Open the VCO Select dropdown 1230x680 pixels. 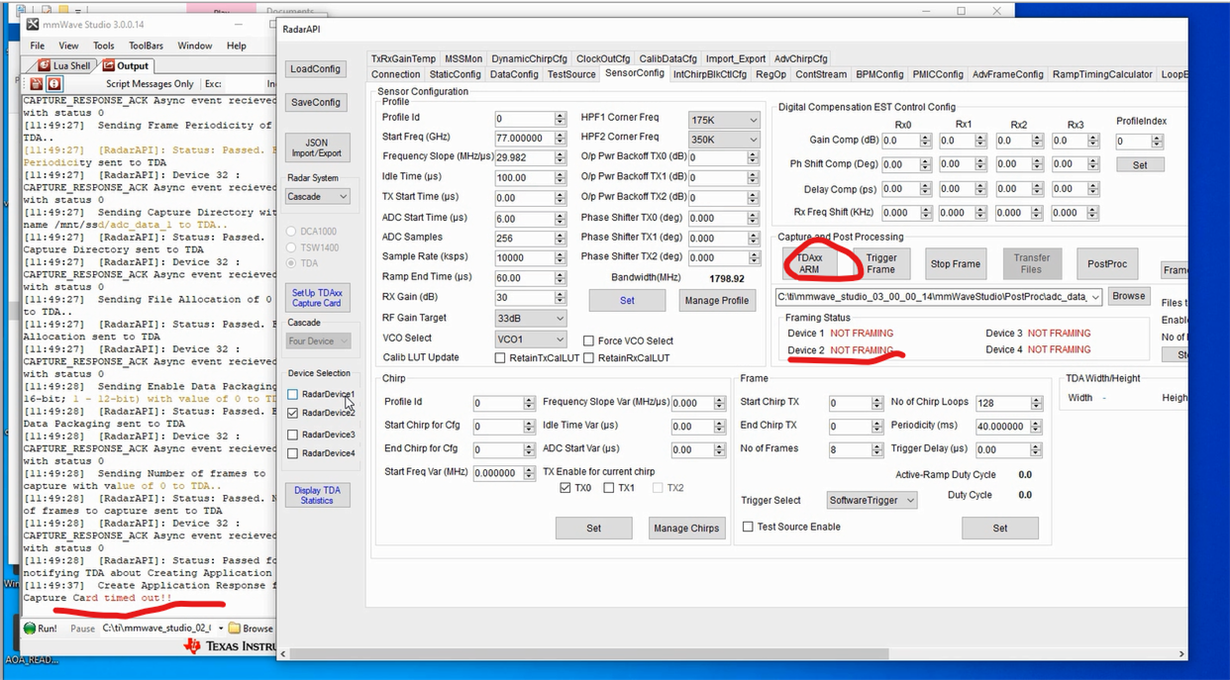530,339
